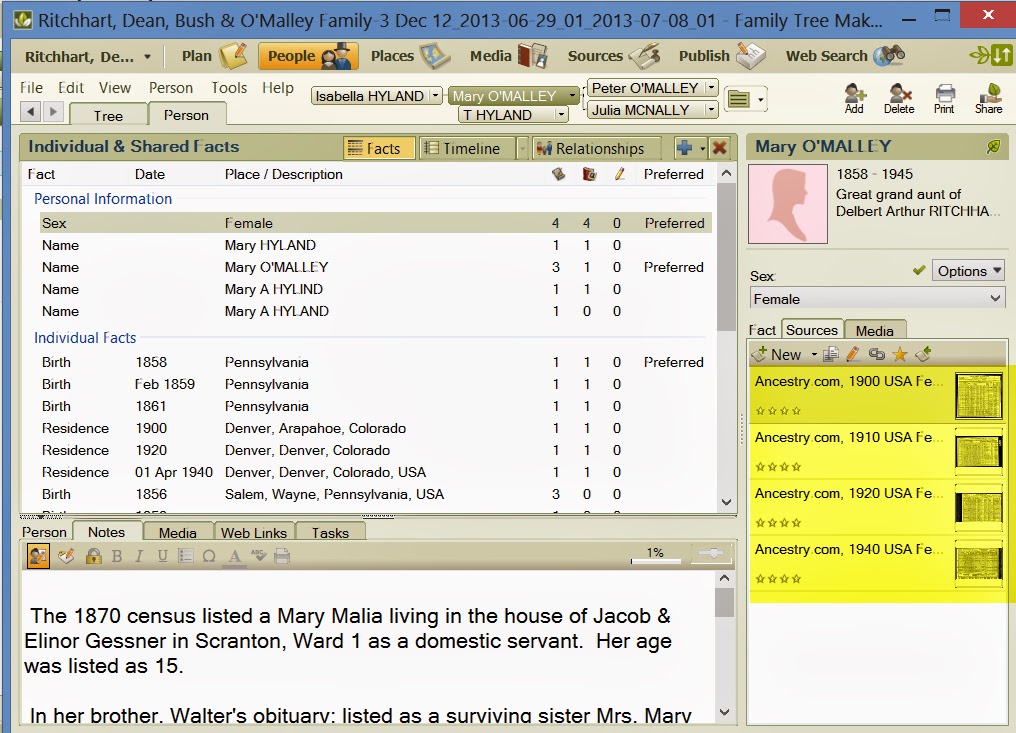Screen dimensions: 1016x733
Task: Select the Facts view button
Action: (378, 148)
